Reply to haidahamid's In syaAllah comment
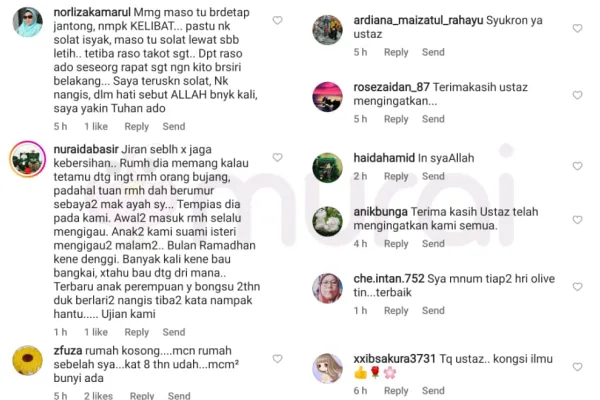 pyautogui.click(x=396, y=176)
